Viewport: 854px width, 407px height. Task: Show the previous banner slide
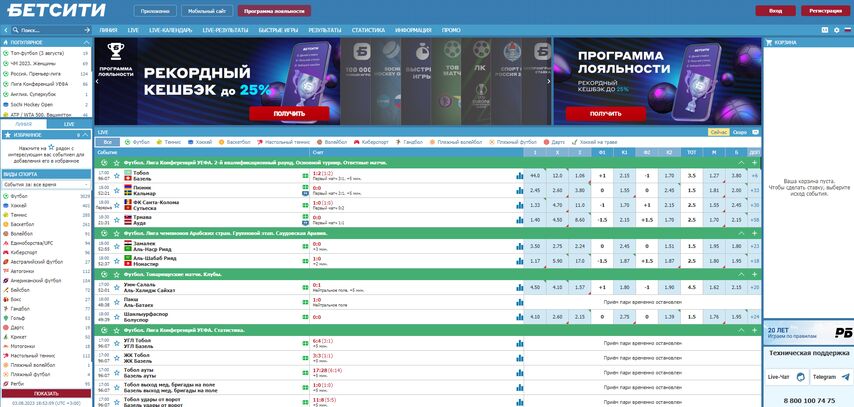click(x=97, y=81)
